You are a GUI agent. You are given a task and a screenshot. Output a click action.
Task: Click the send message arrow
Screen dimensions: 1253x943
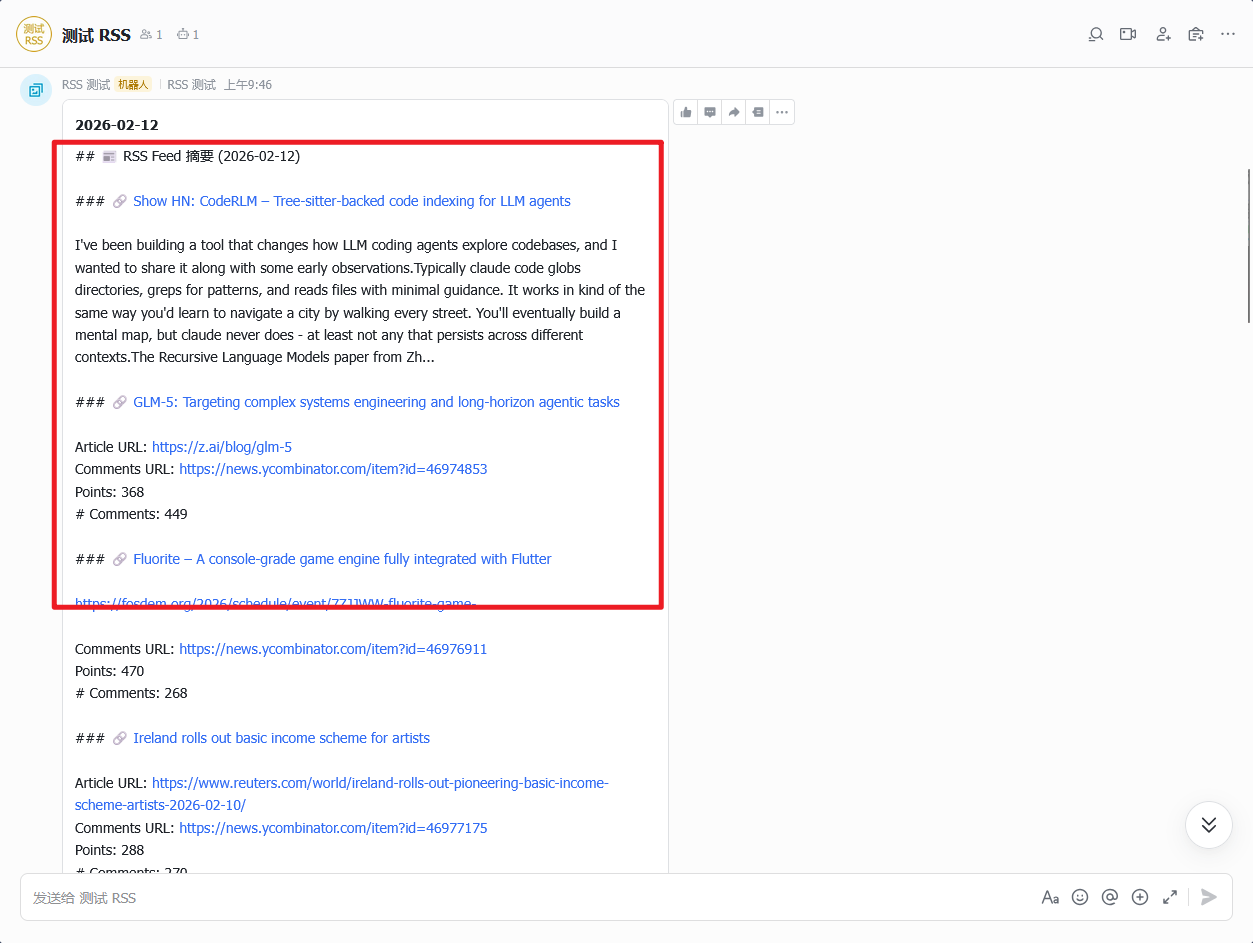click(1209, 897)
